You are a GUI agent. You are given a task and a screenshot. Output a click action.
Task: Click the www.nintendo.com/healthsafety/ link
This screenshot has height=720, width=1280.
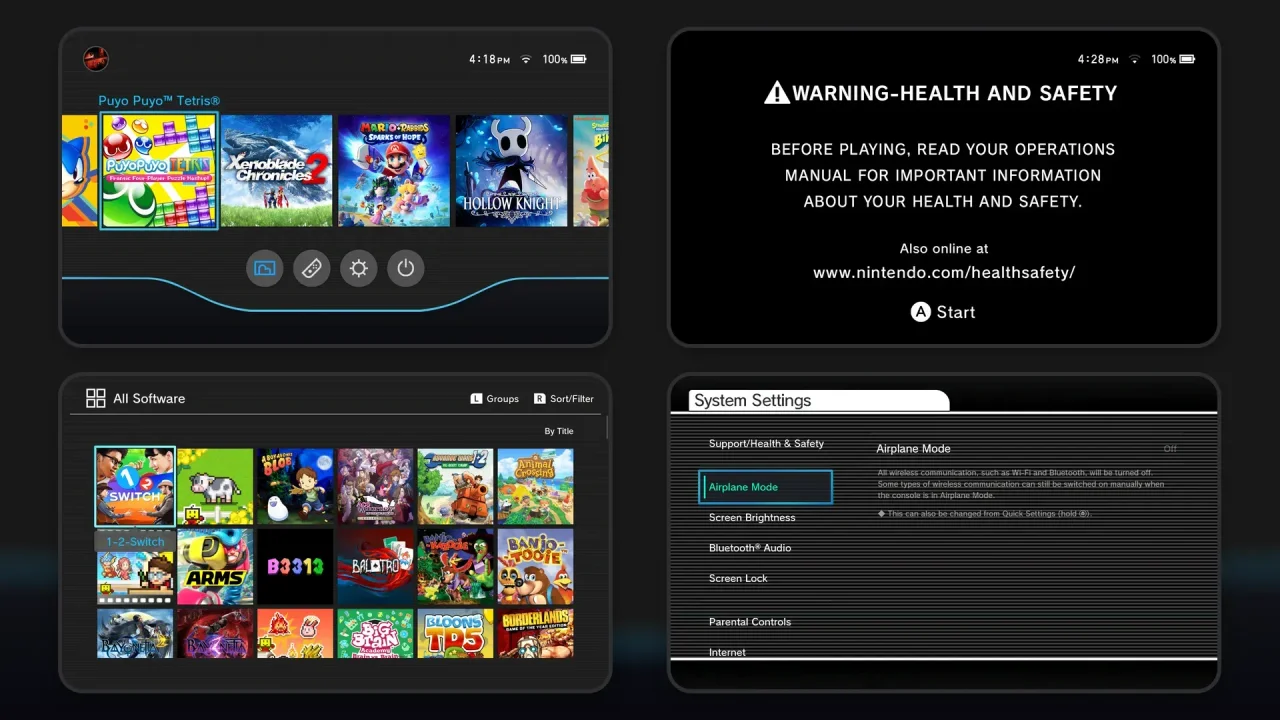click(944, 272)
